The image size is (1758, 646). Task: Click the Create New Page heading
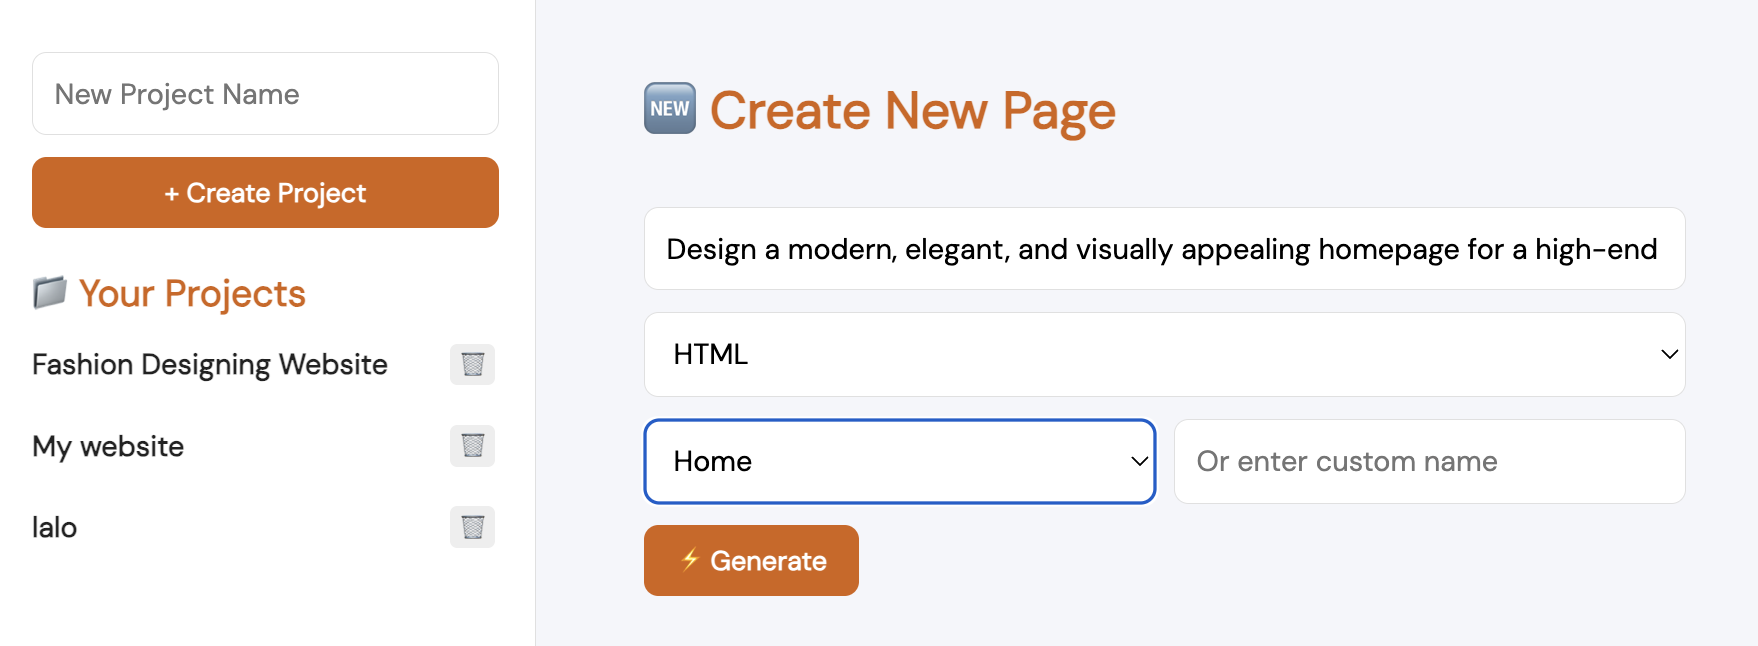click(x=912, y=110)
